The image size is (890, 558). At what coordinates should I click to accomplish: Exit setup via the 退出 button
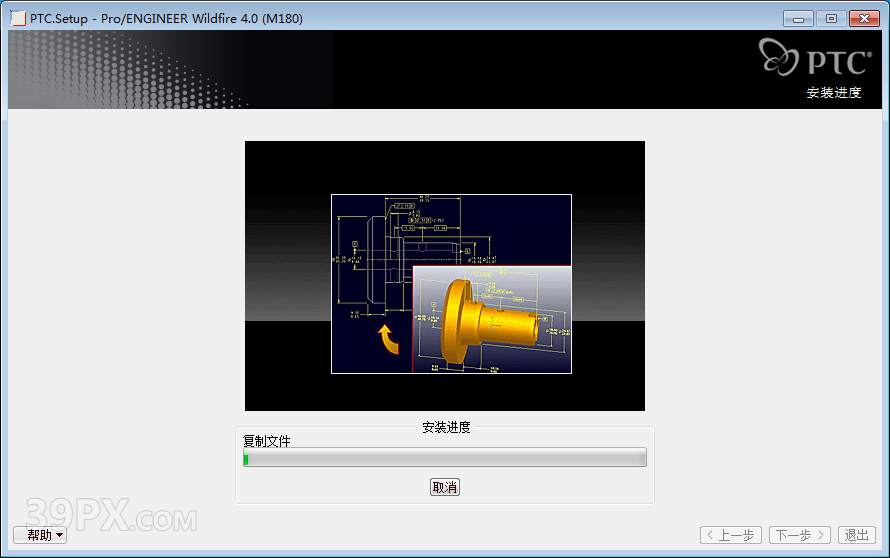click(857, 535)
